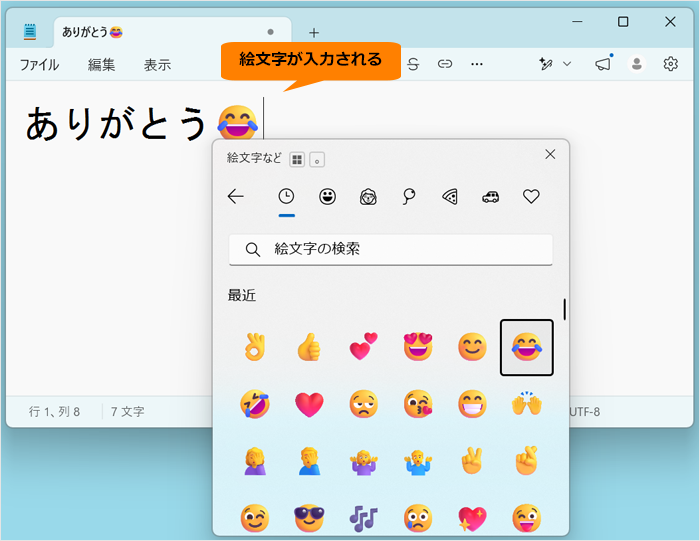Insert a link from toolbar
This screenshot has height=541, width=700.
[445, 64]
